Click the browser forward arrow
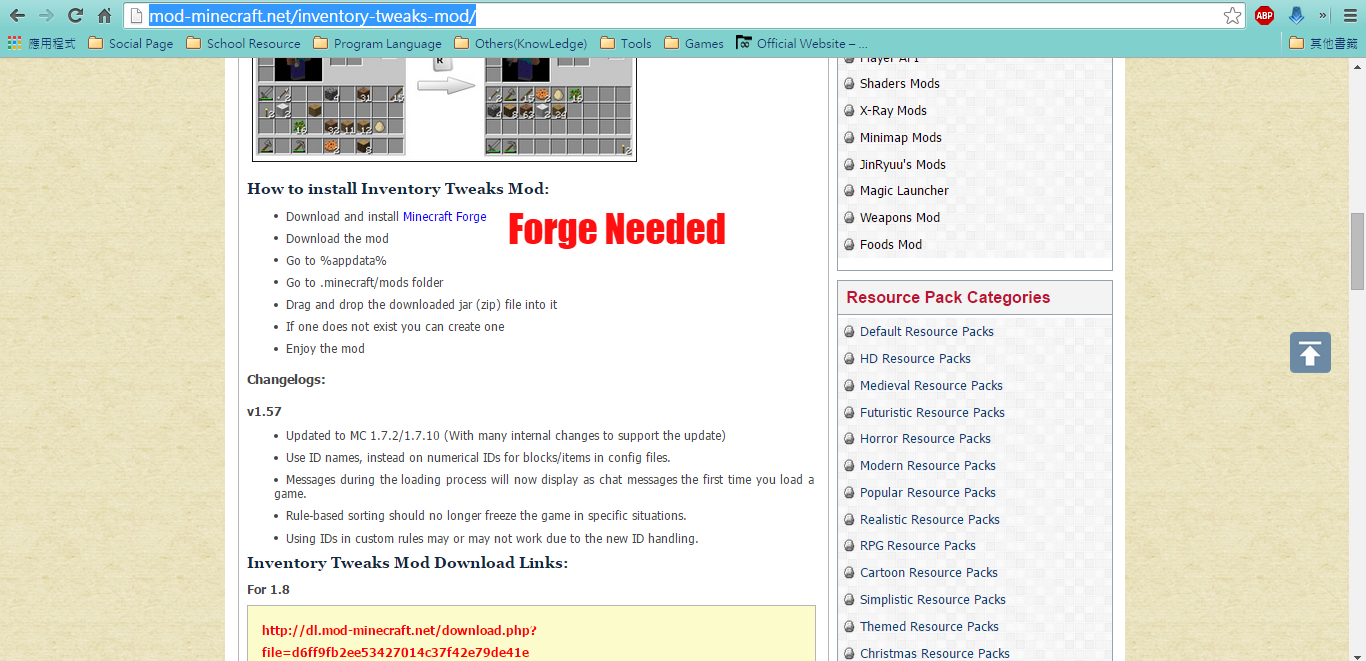This screenshot has width=1366, height=661. point(46,15)
